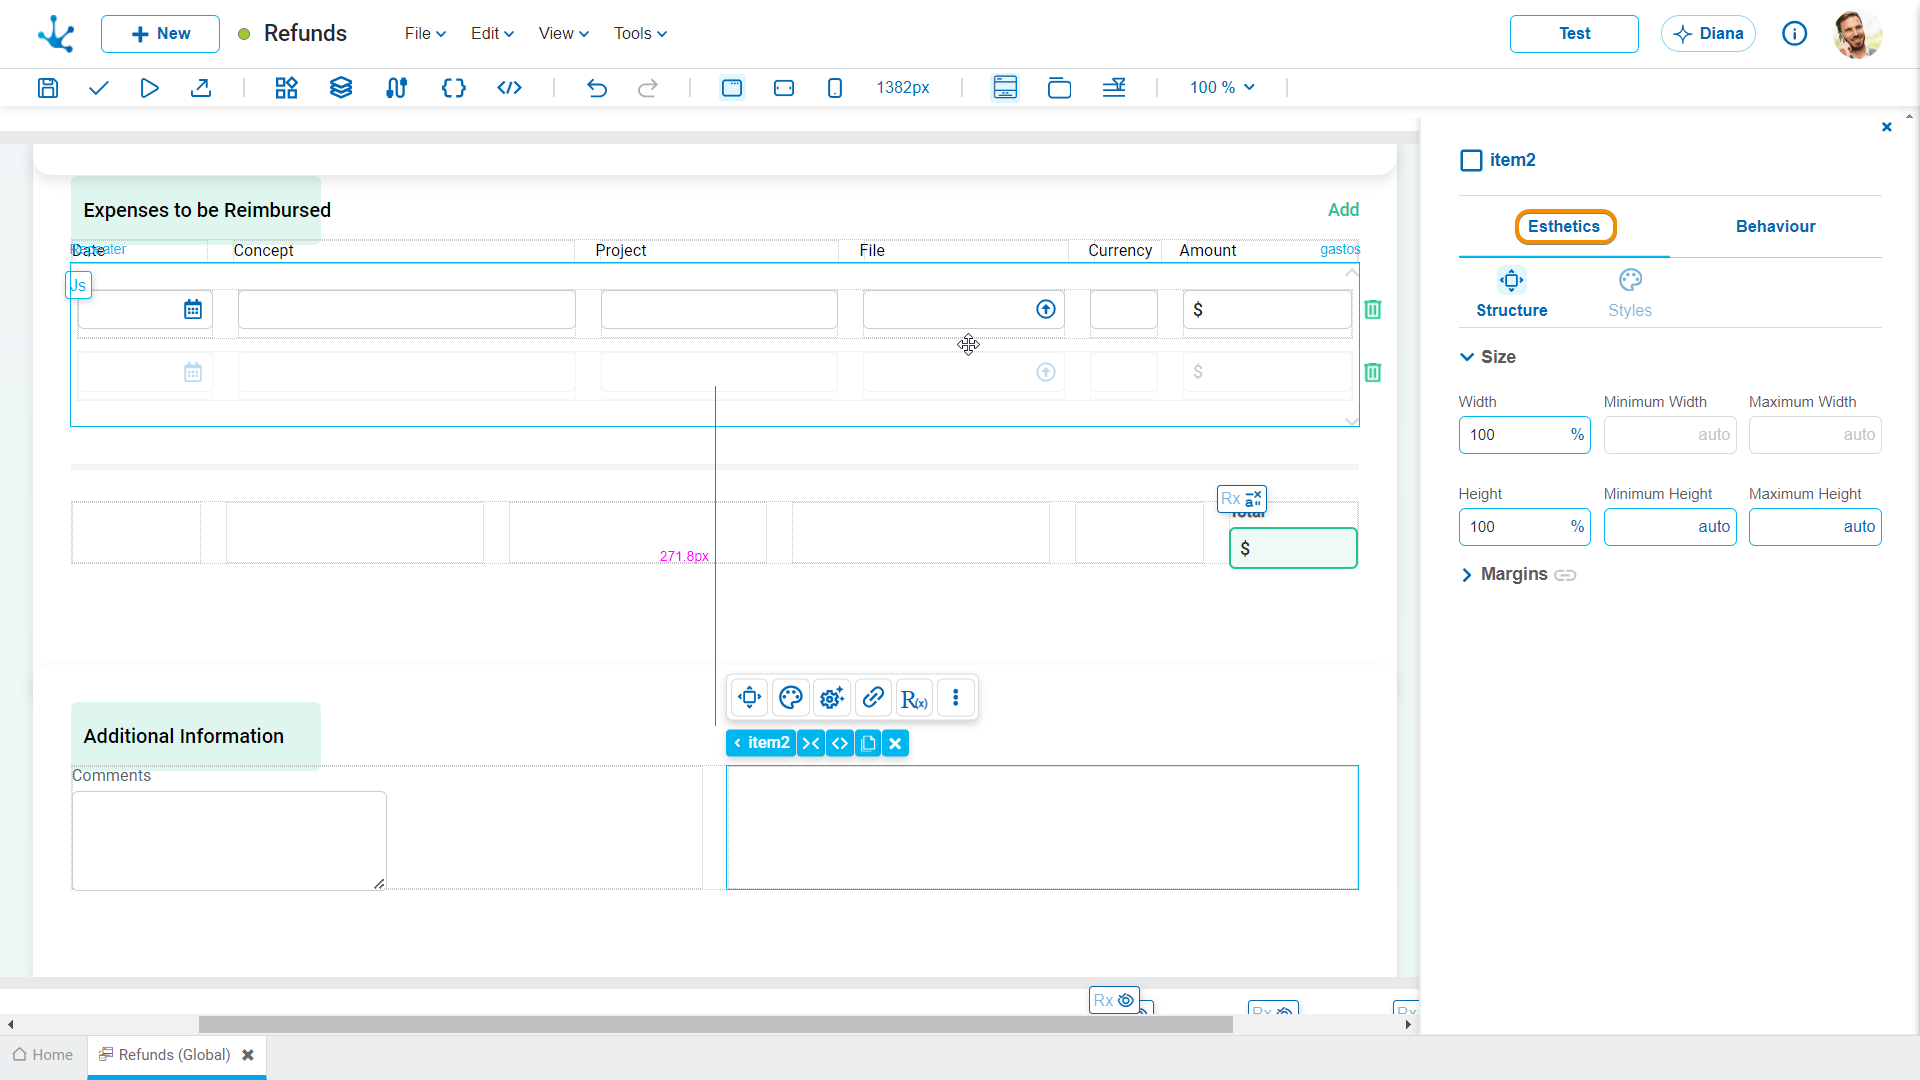Switch to mobile phone viewport preview
1920x1080 pixels.
pos(835,88)
